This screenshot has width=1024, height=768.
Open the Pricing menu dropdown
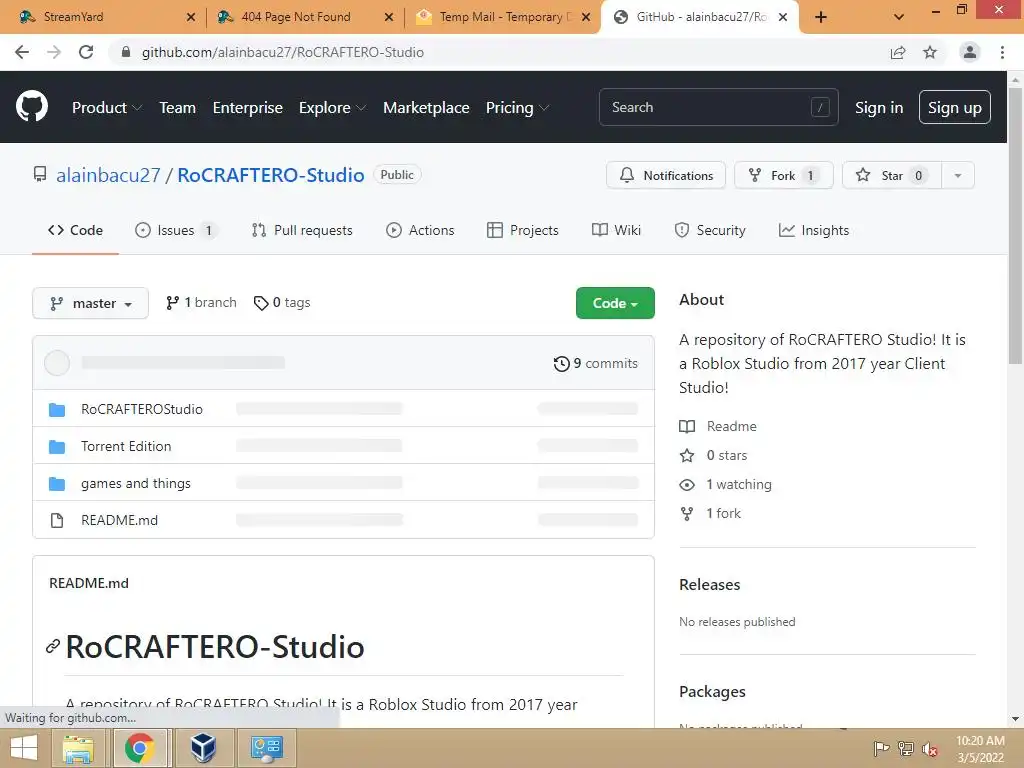(517, 108)
